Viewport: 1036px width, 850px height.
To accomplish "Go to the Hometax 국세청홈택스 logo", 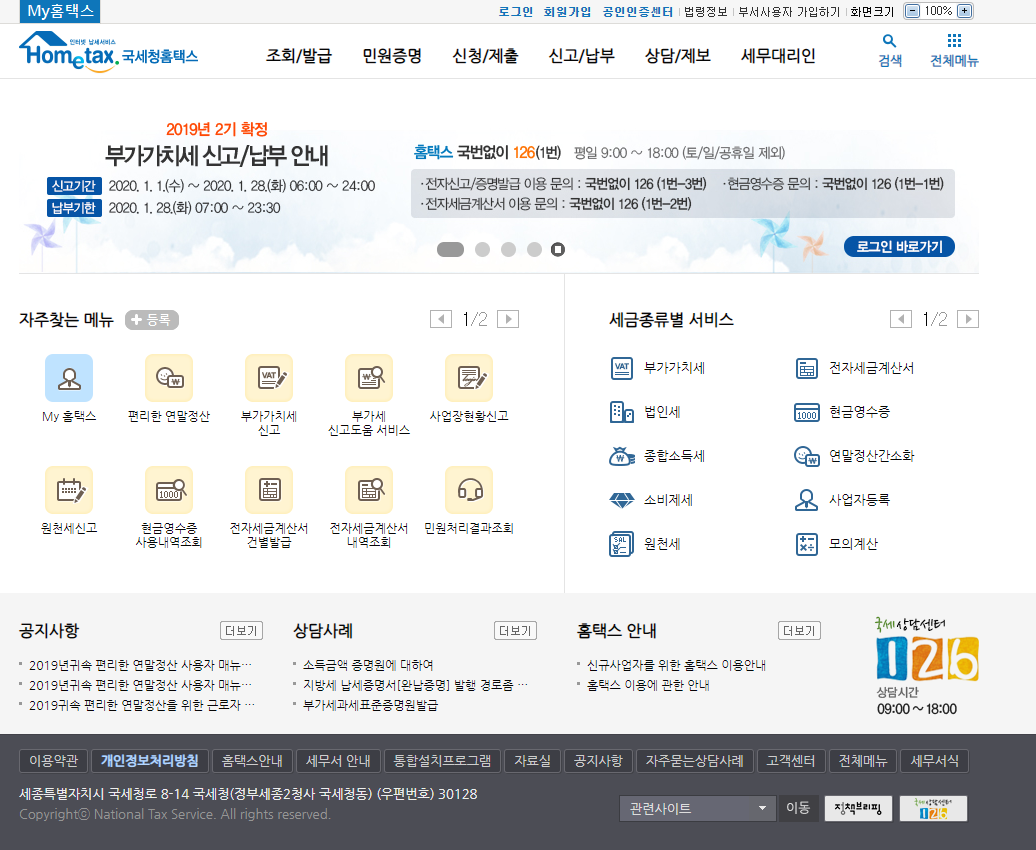I will pyautogui.click(x=109, y=52).
